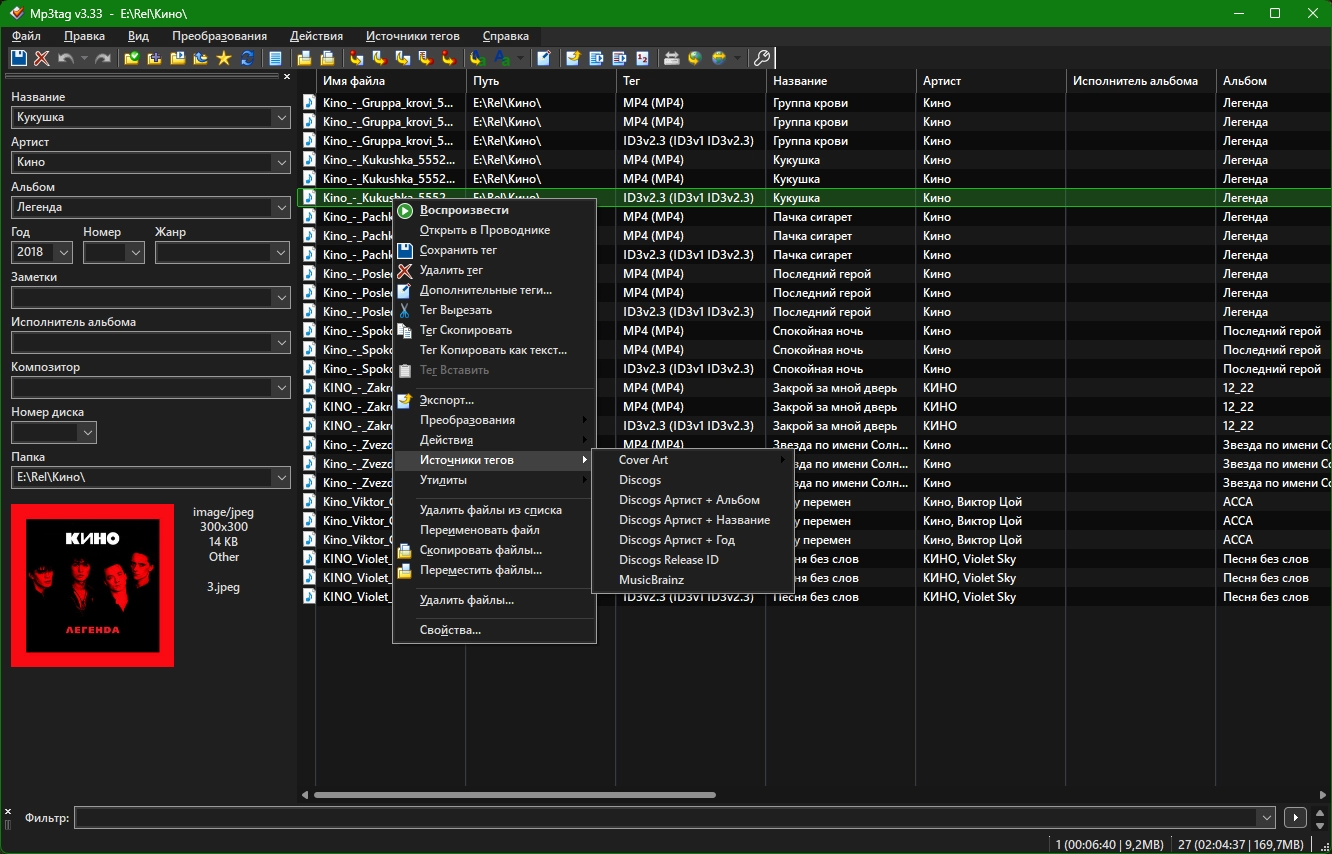Click the blue Refresh arrows toolbar icon
This screenshot has width=1332, height=854.
(x=246, y=58)
